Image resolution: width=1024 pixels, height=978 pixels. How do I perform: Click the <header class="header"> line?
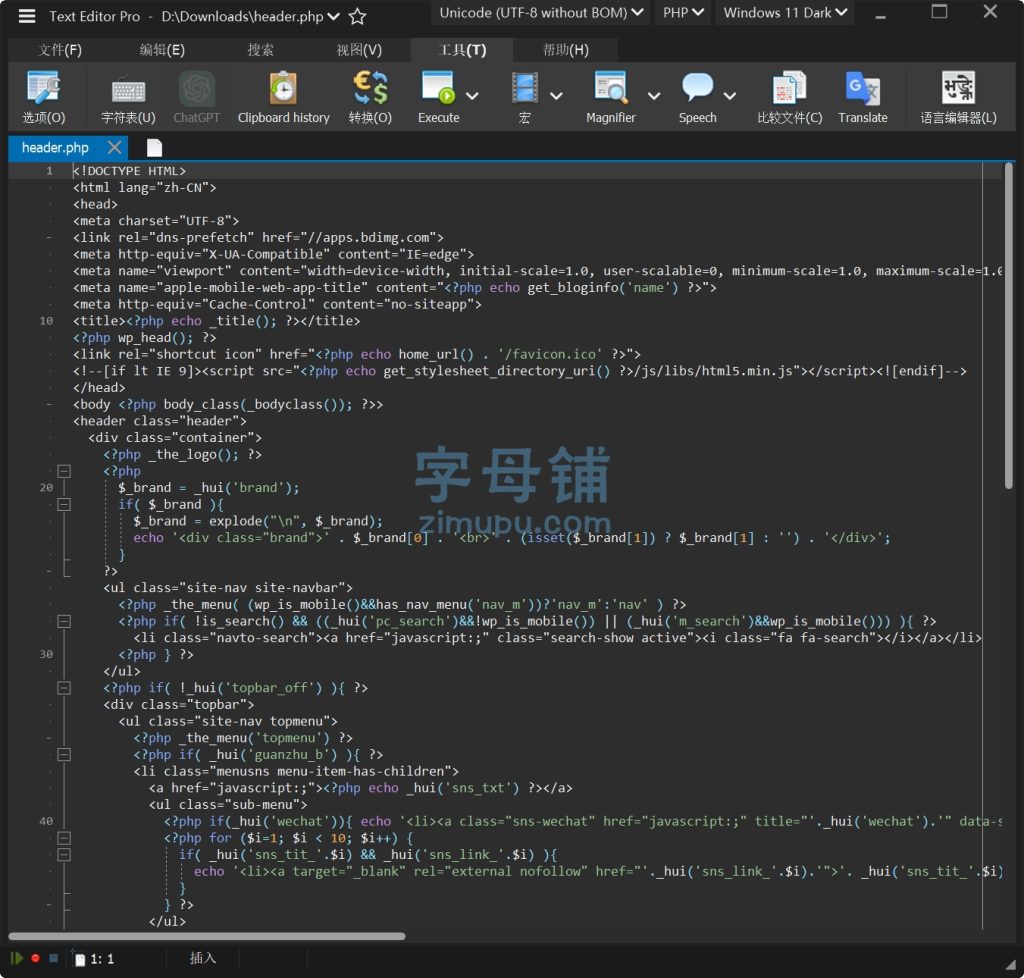click(x=160, y=421)
